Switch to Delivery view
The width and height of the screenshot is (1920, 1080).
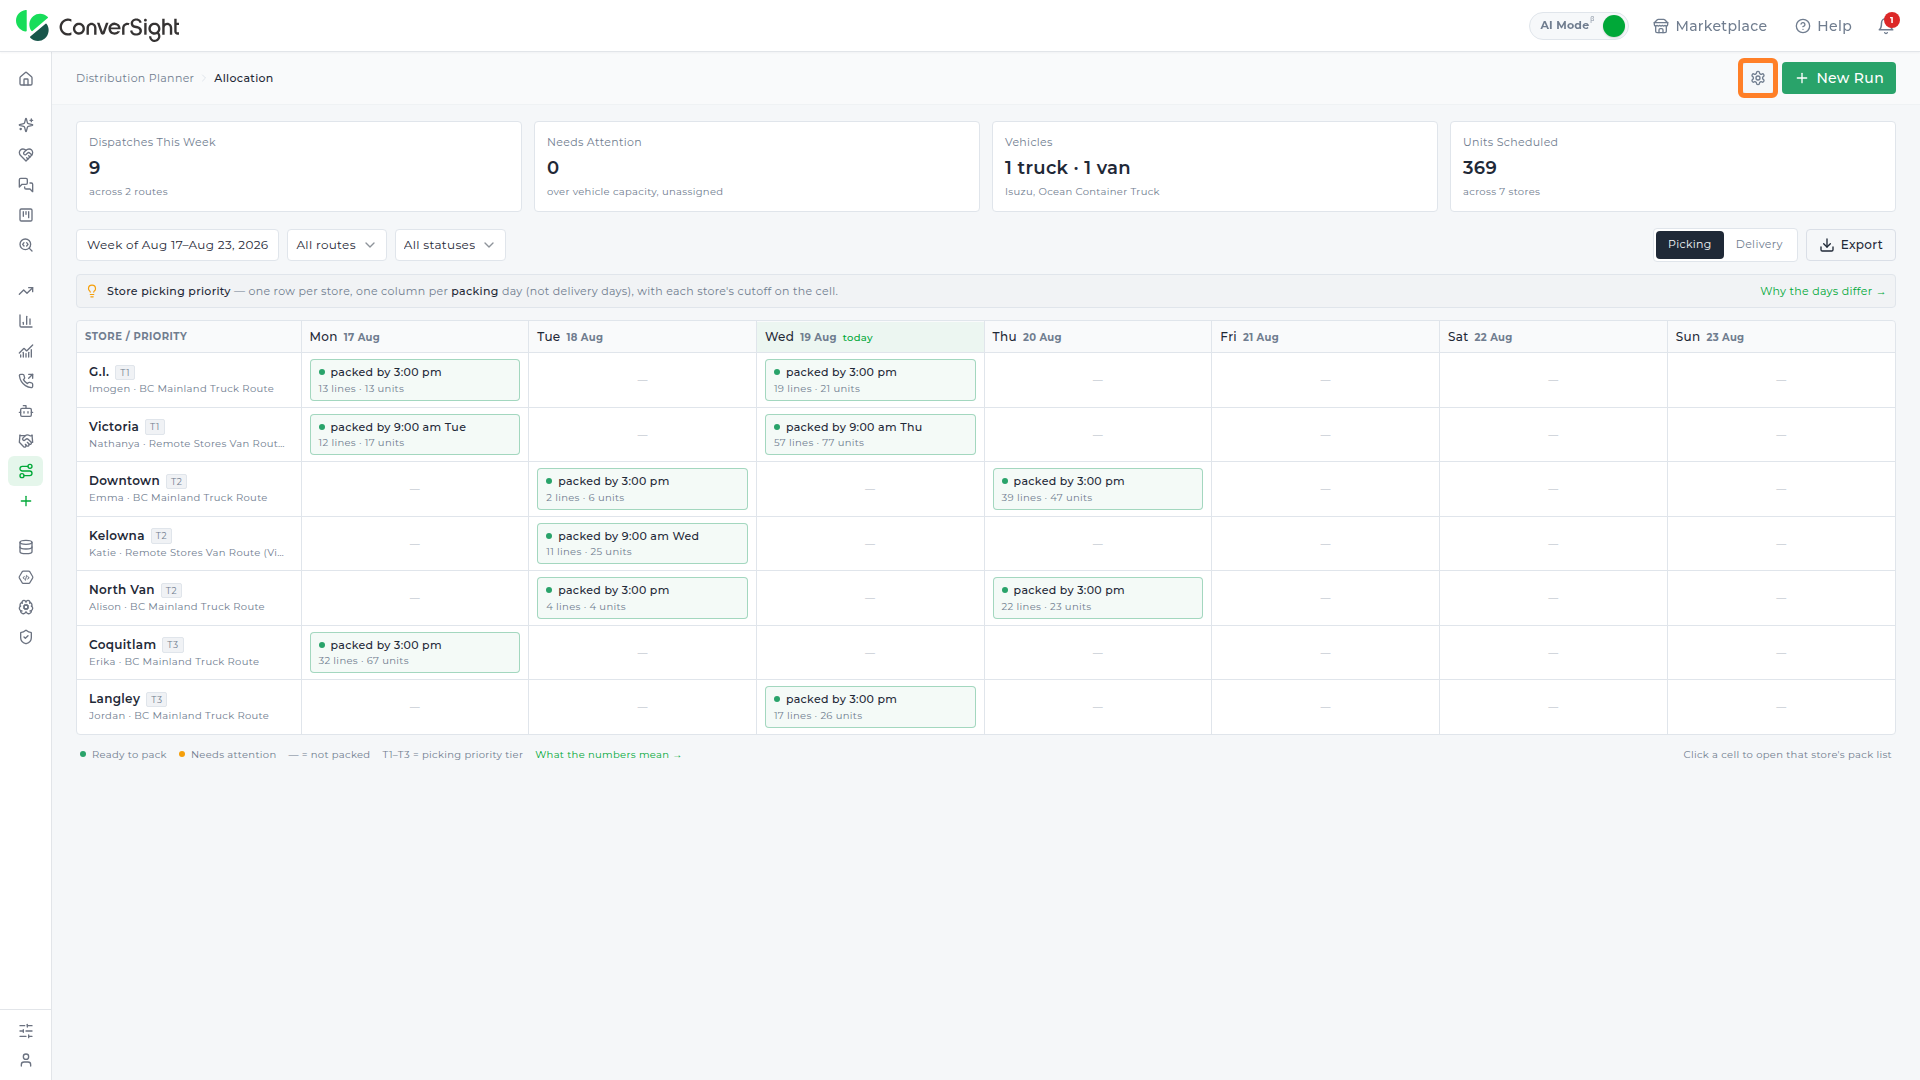tap(1759, 245)
